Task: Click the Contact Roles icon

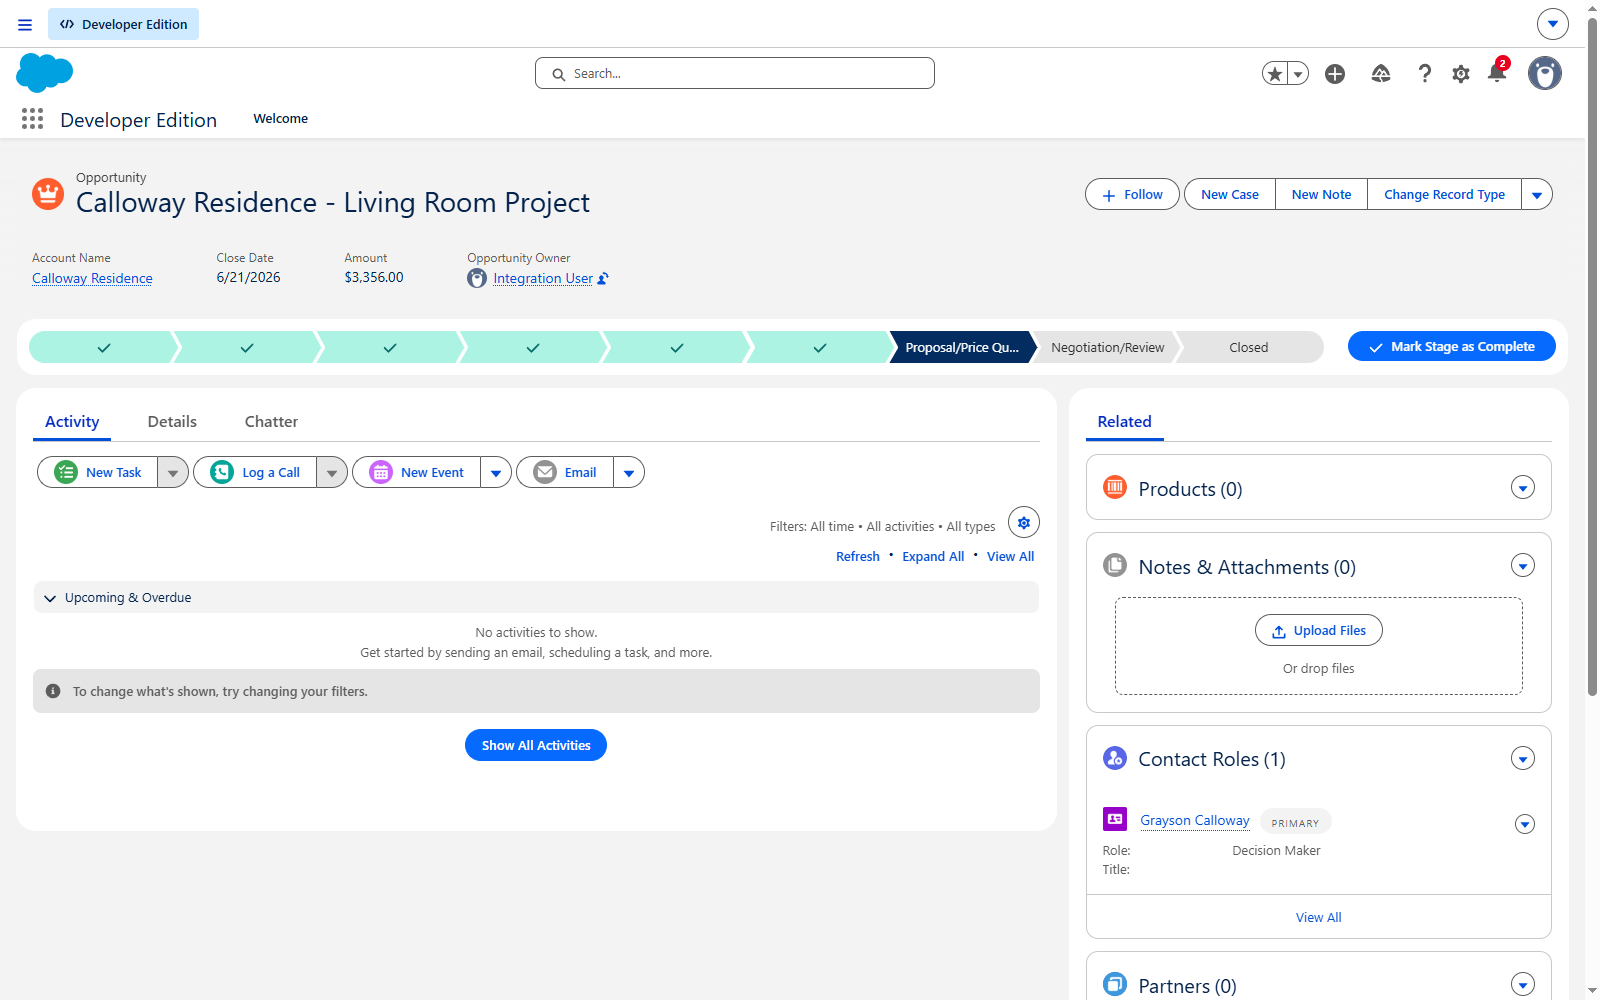Action: (1115, 758)
